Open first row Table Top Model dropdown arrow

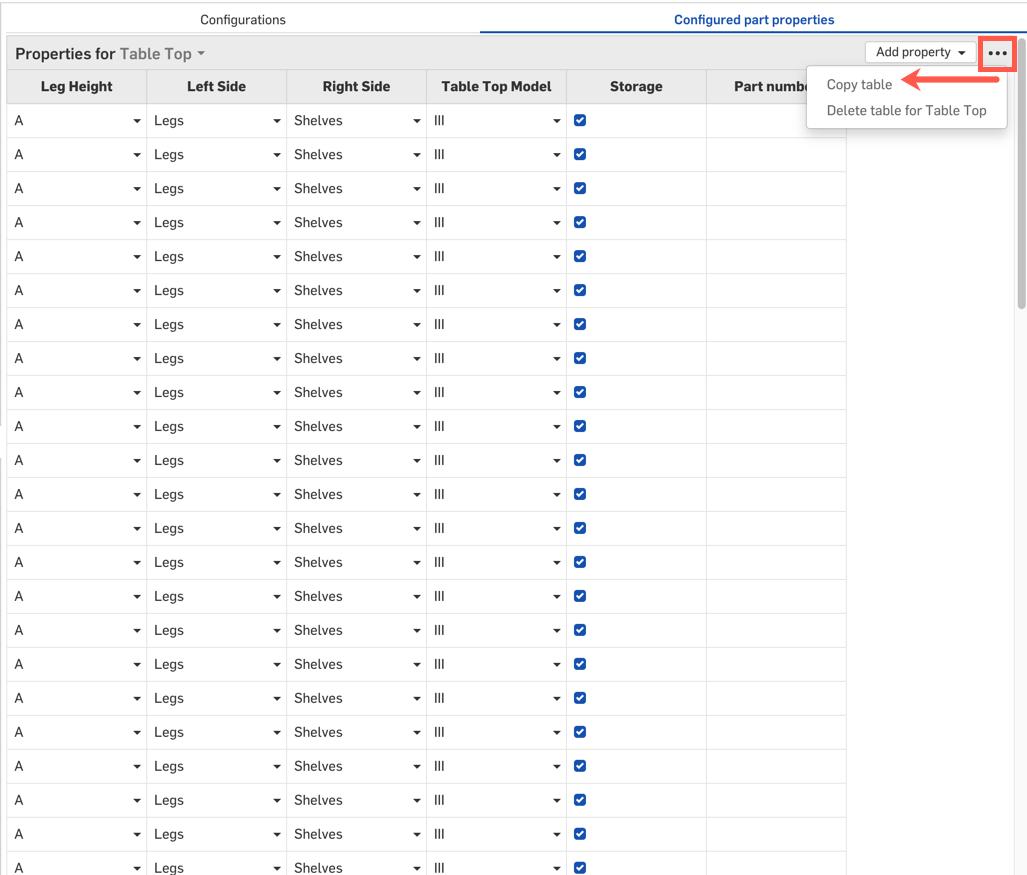pyautogui.click(x=557, y=121)
